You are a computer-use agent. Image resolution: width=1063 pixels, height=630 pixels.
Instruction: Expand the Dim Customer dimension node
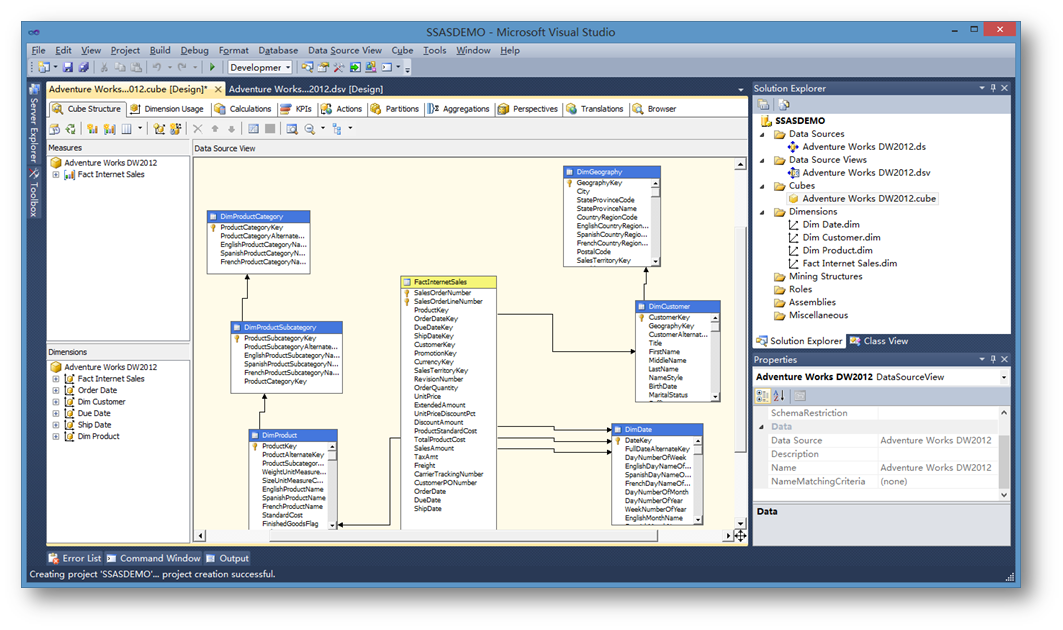[x=56, y=402]
